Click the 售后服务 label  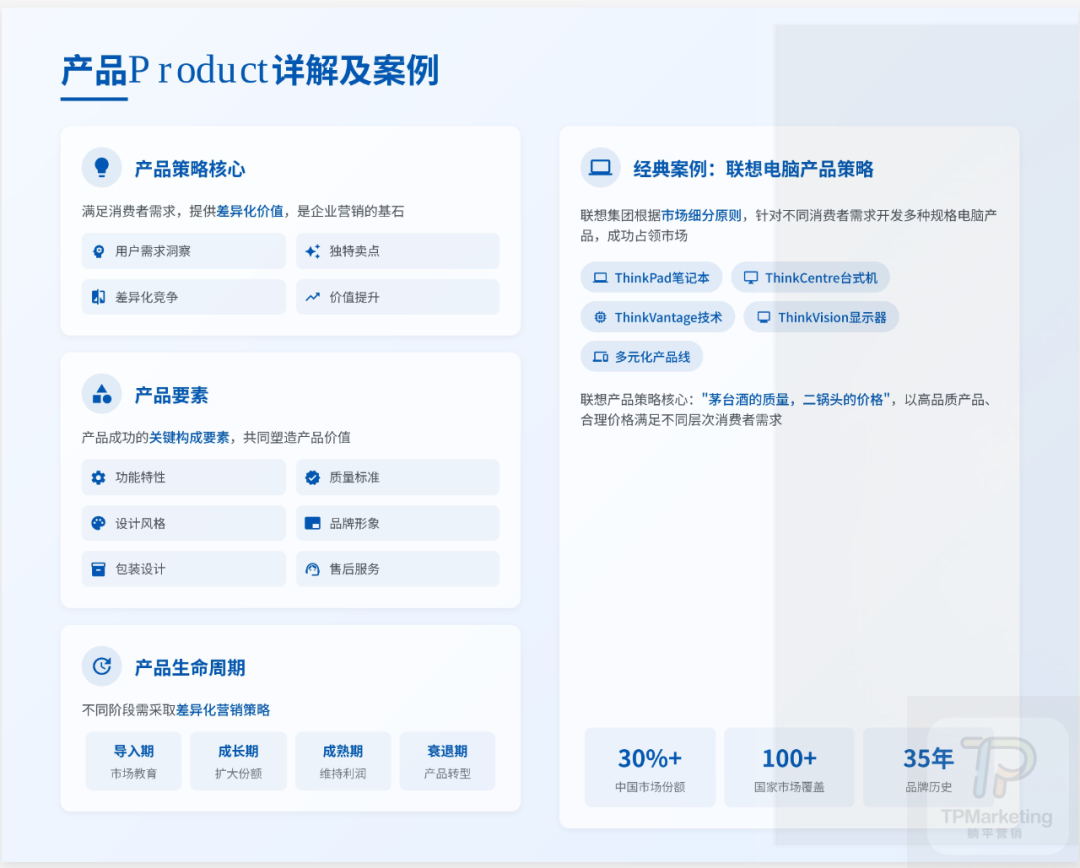355,569
